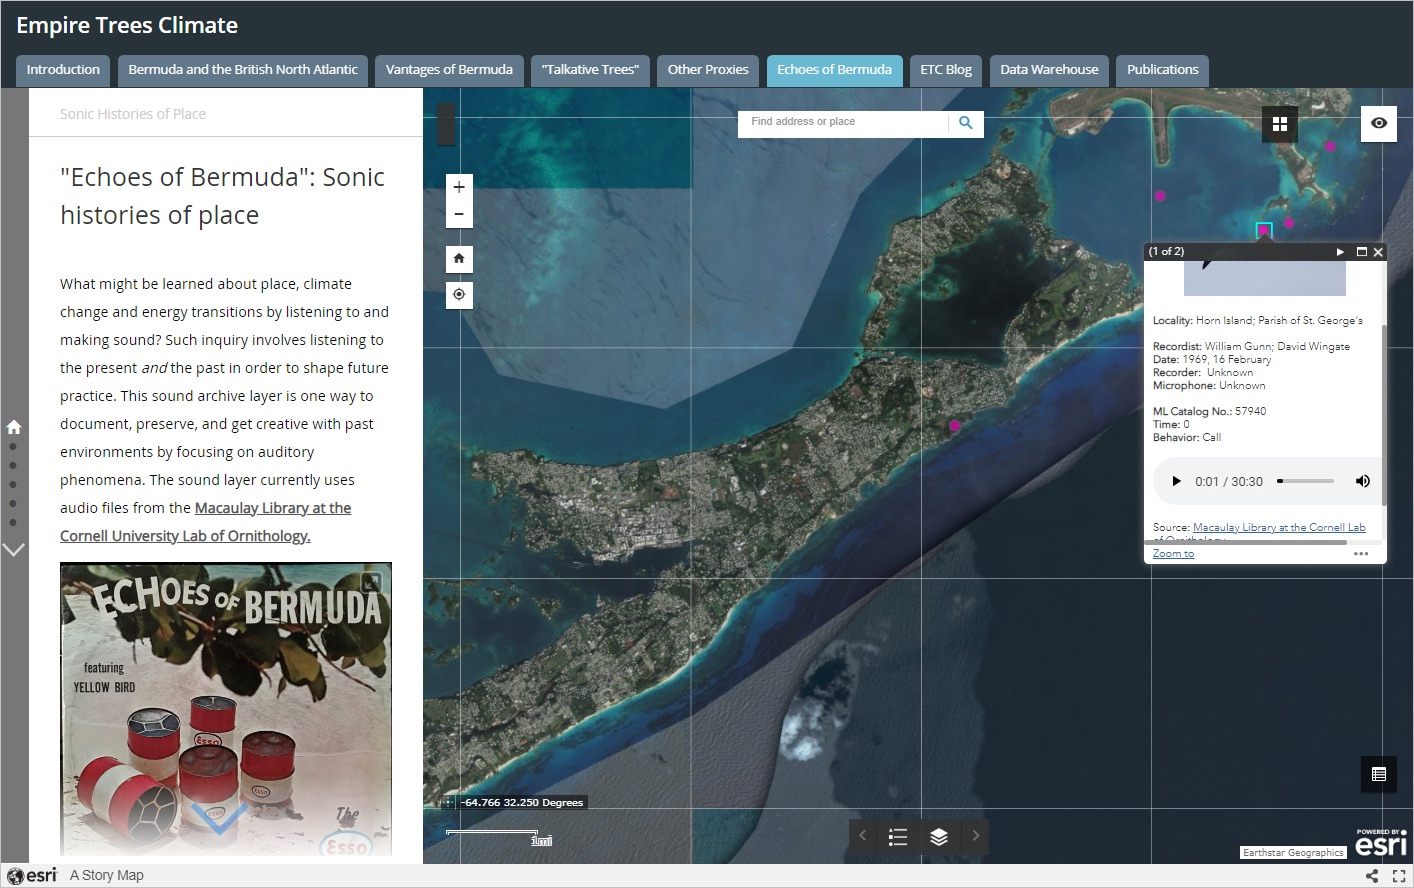Image resolution: width=1414 pixels, height=888 pixels.
Task: Open the layers list widget
Action: click(938, 837)
